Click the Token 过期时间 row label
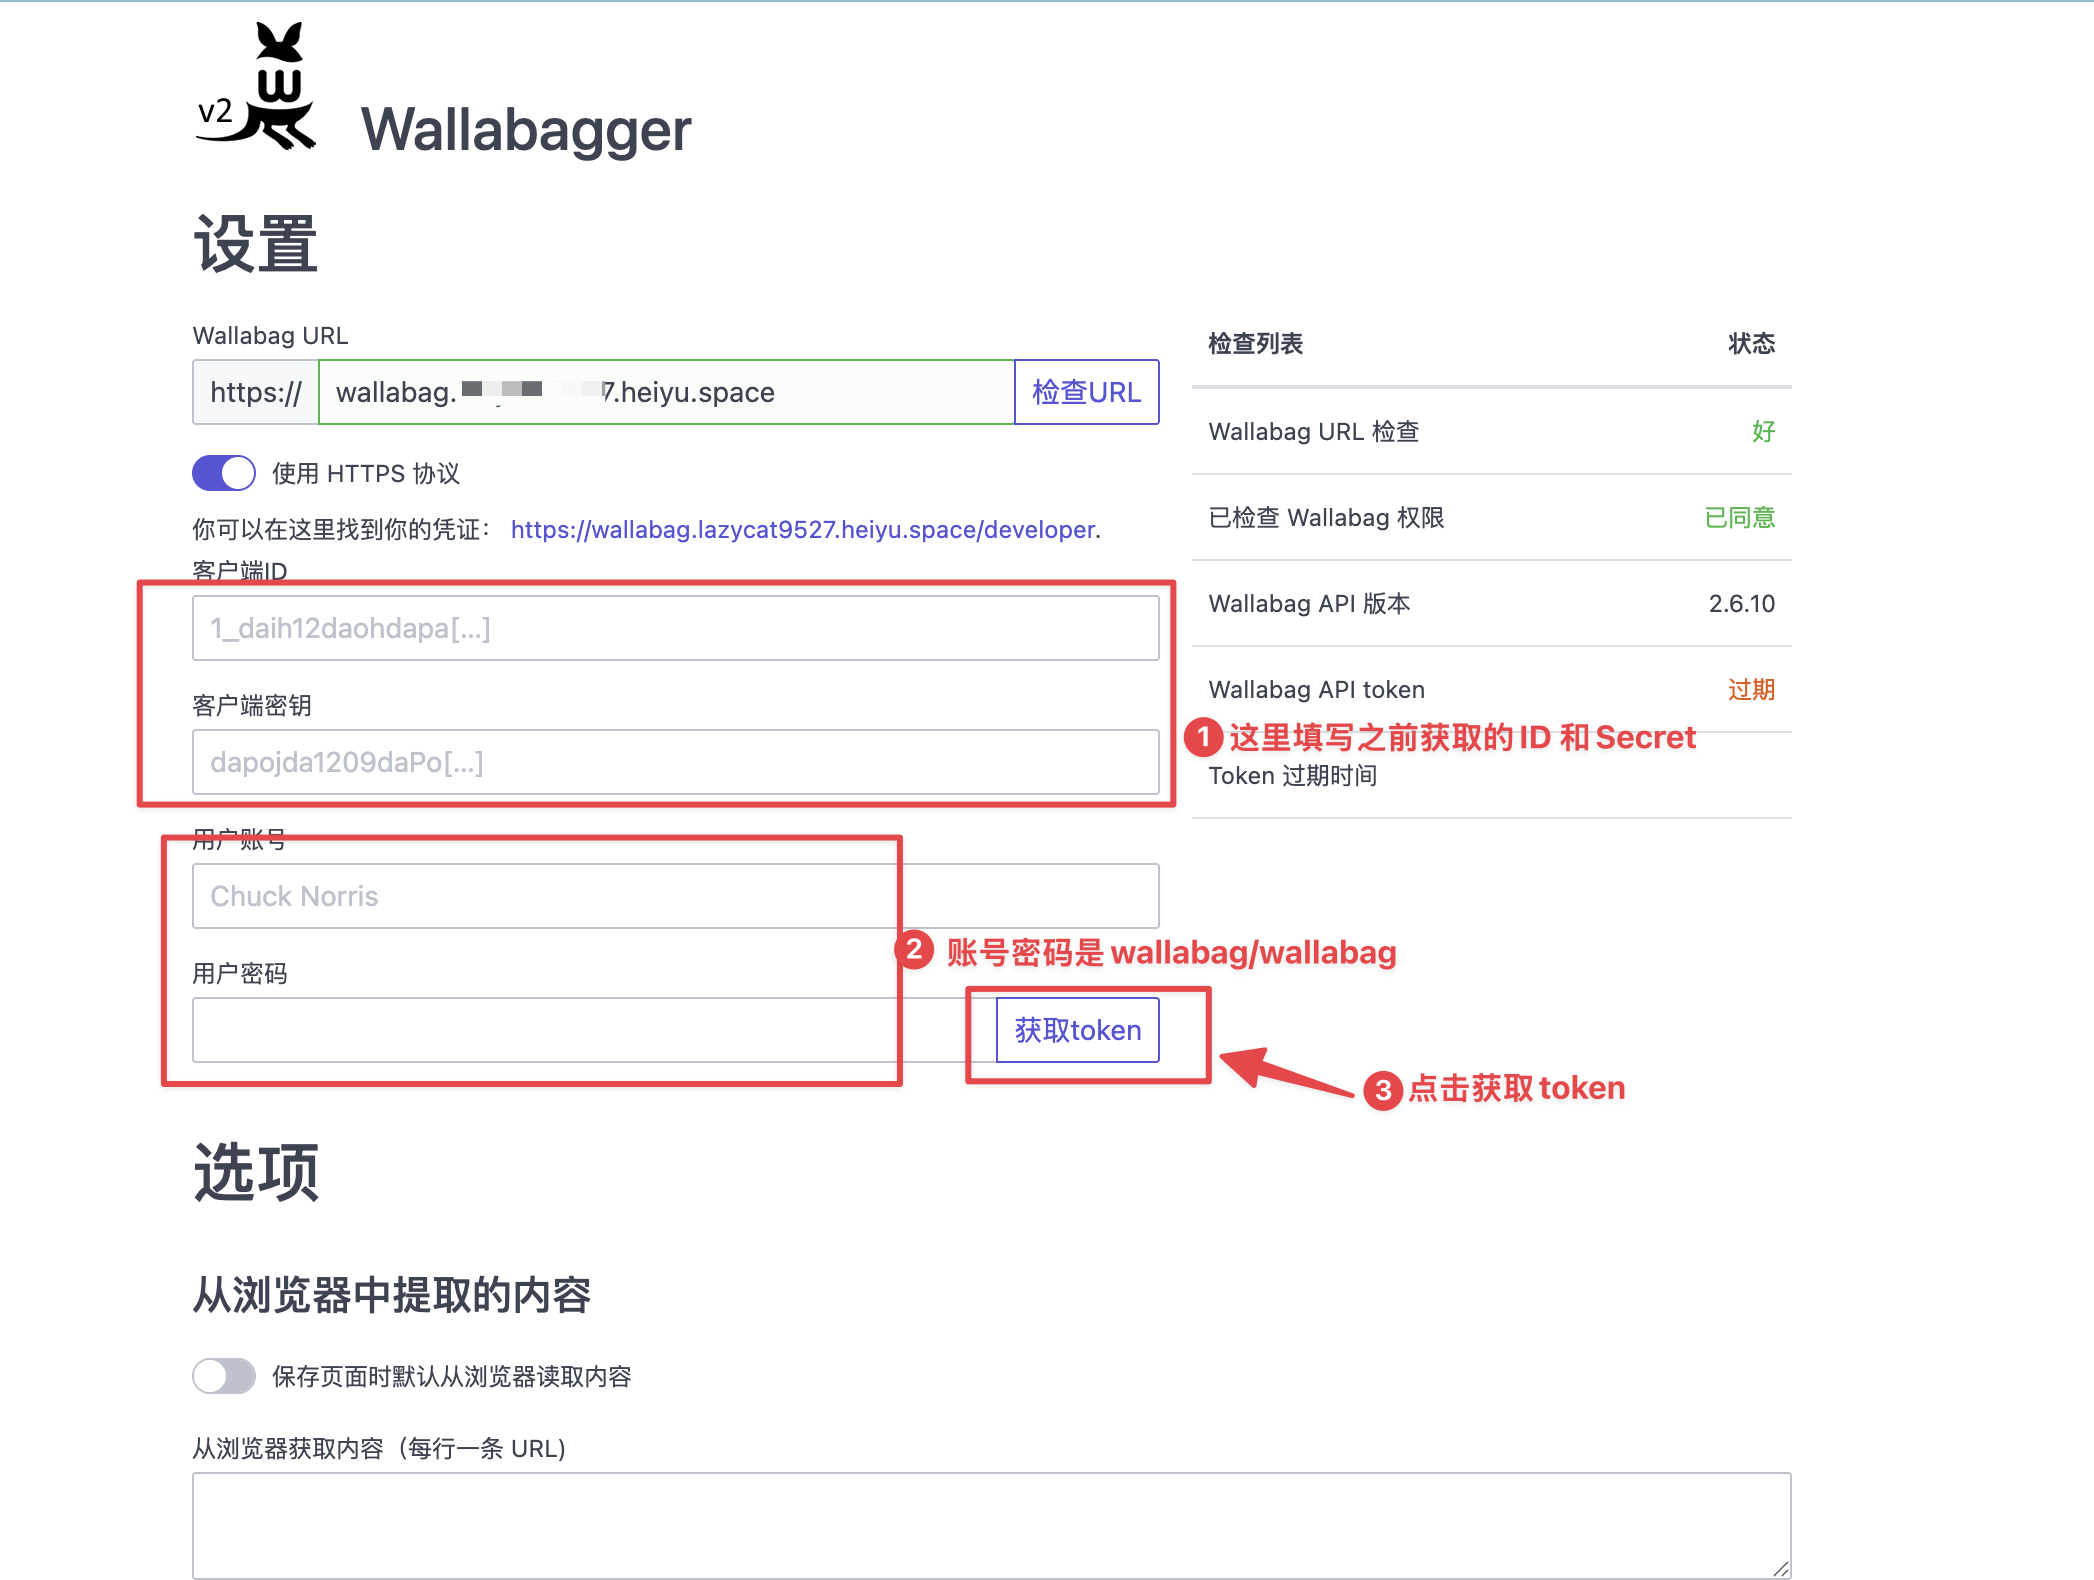The image size is (2094, 1580). point(1292,776)
